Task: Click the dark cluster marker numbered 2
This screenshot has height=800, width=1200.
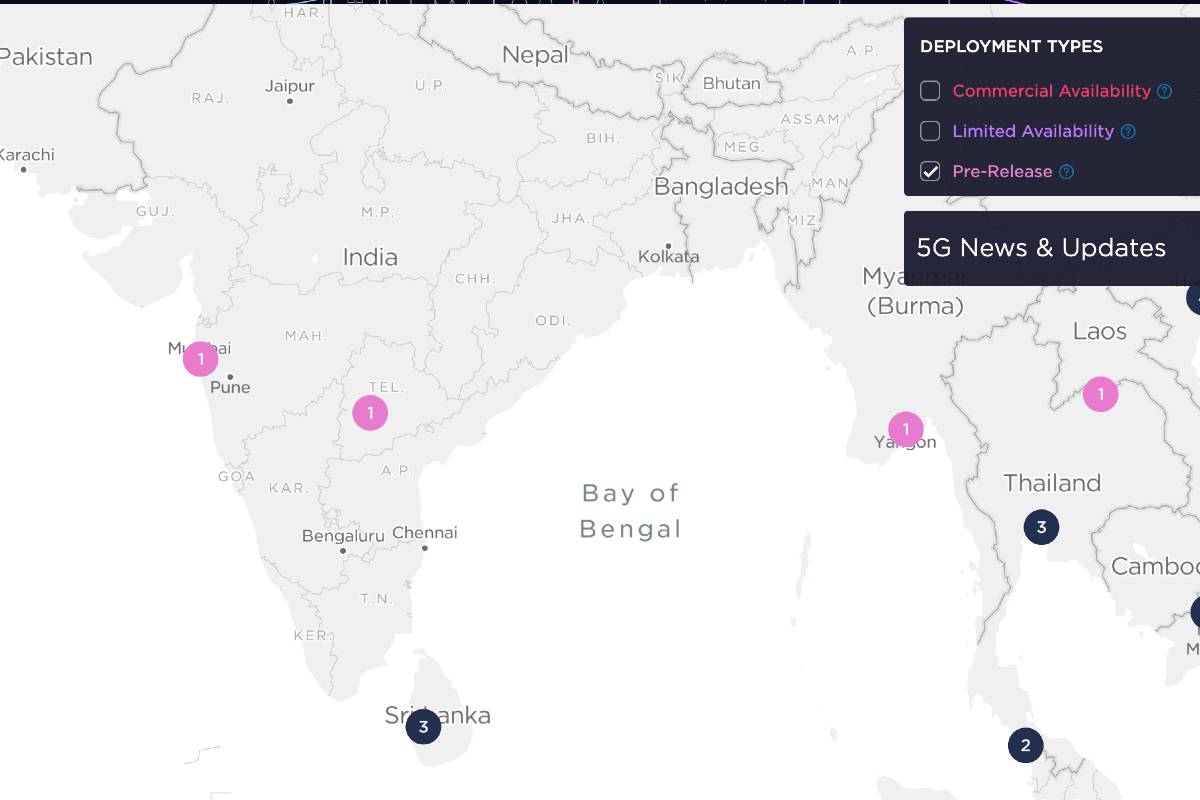Action: (x=1025, y=745)
